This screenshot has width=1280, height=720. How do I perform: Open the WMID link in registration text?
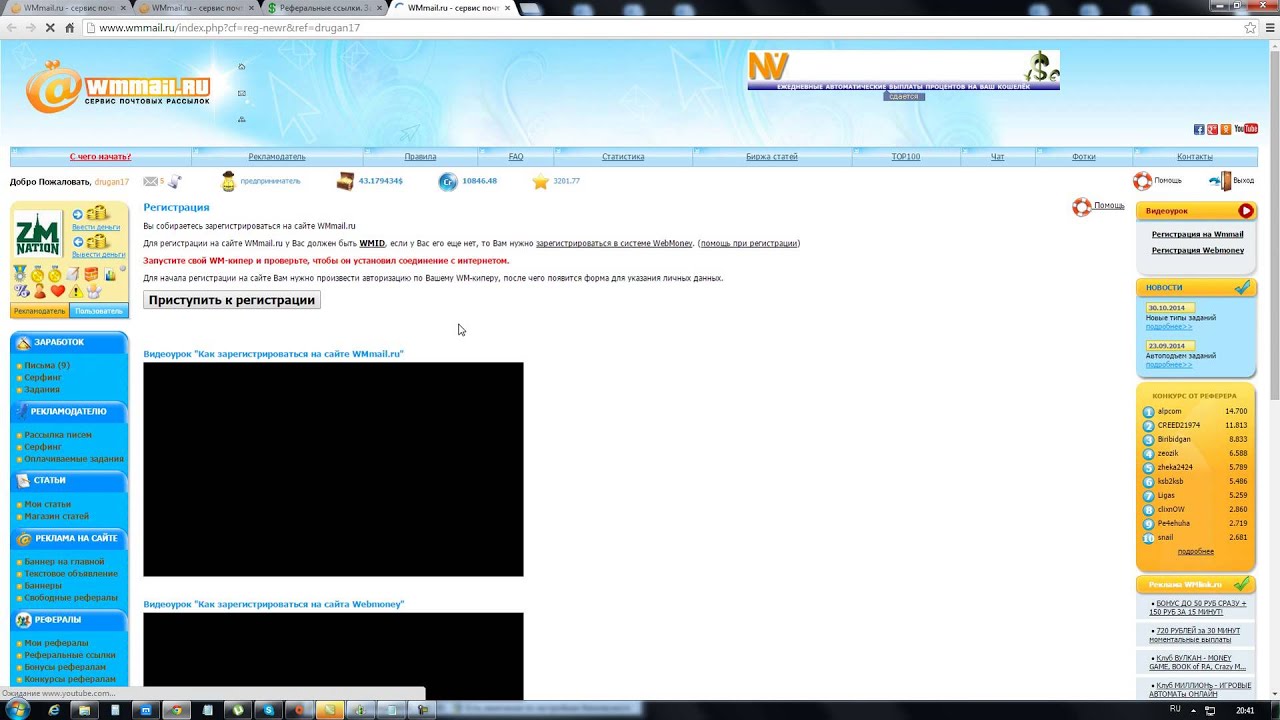tap(372, 243)
